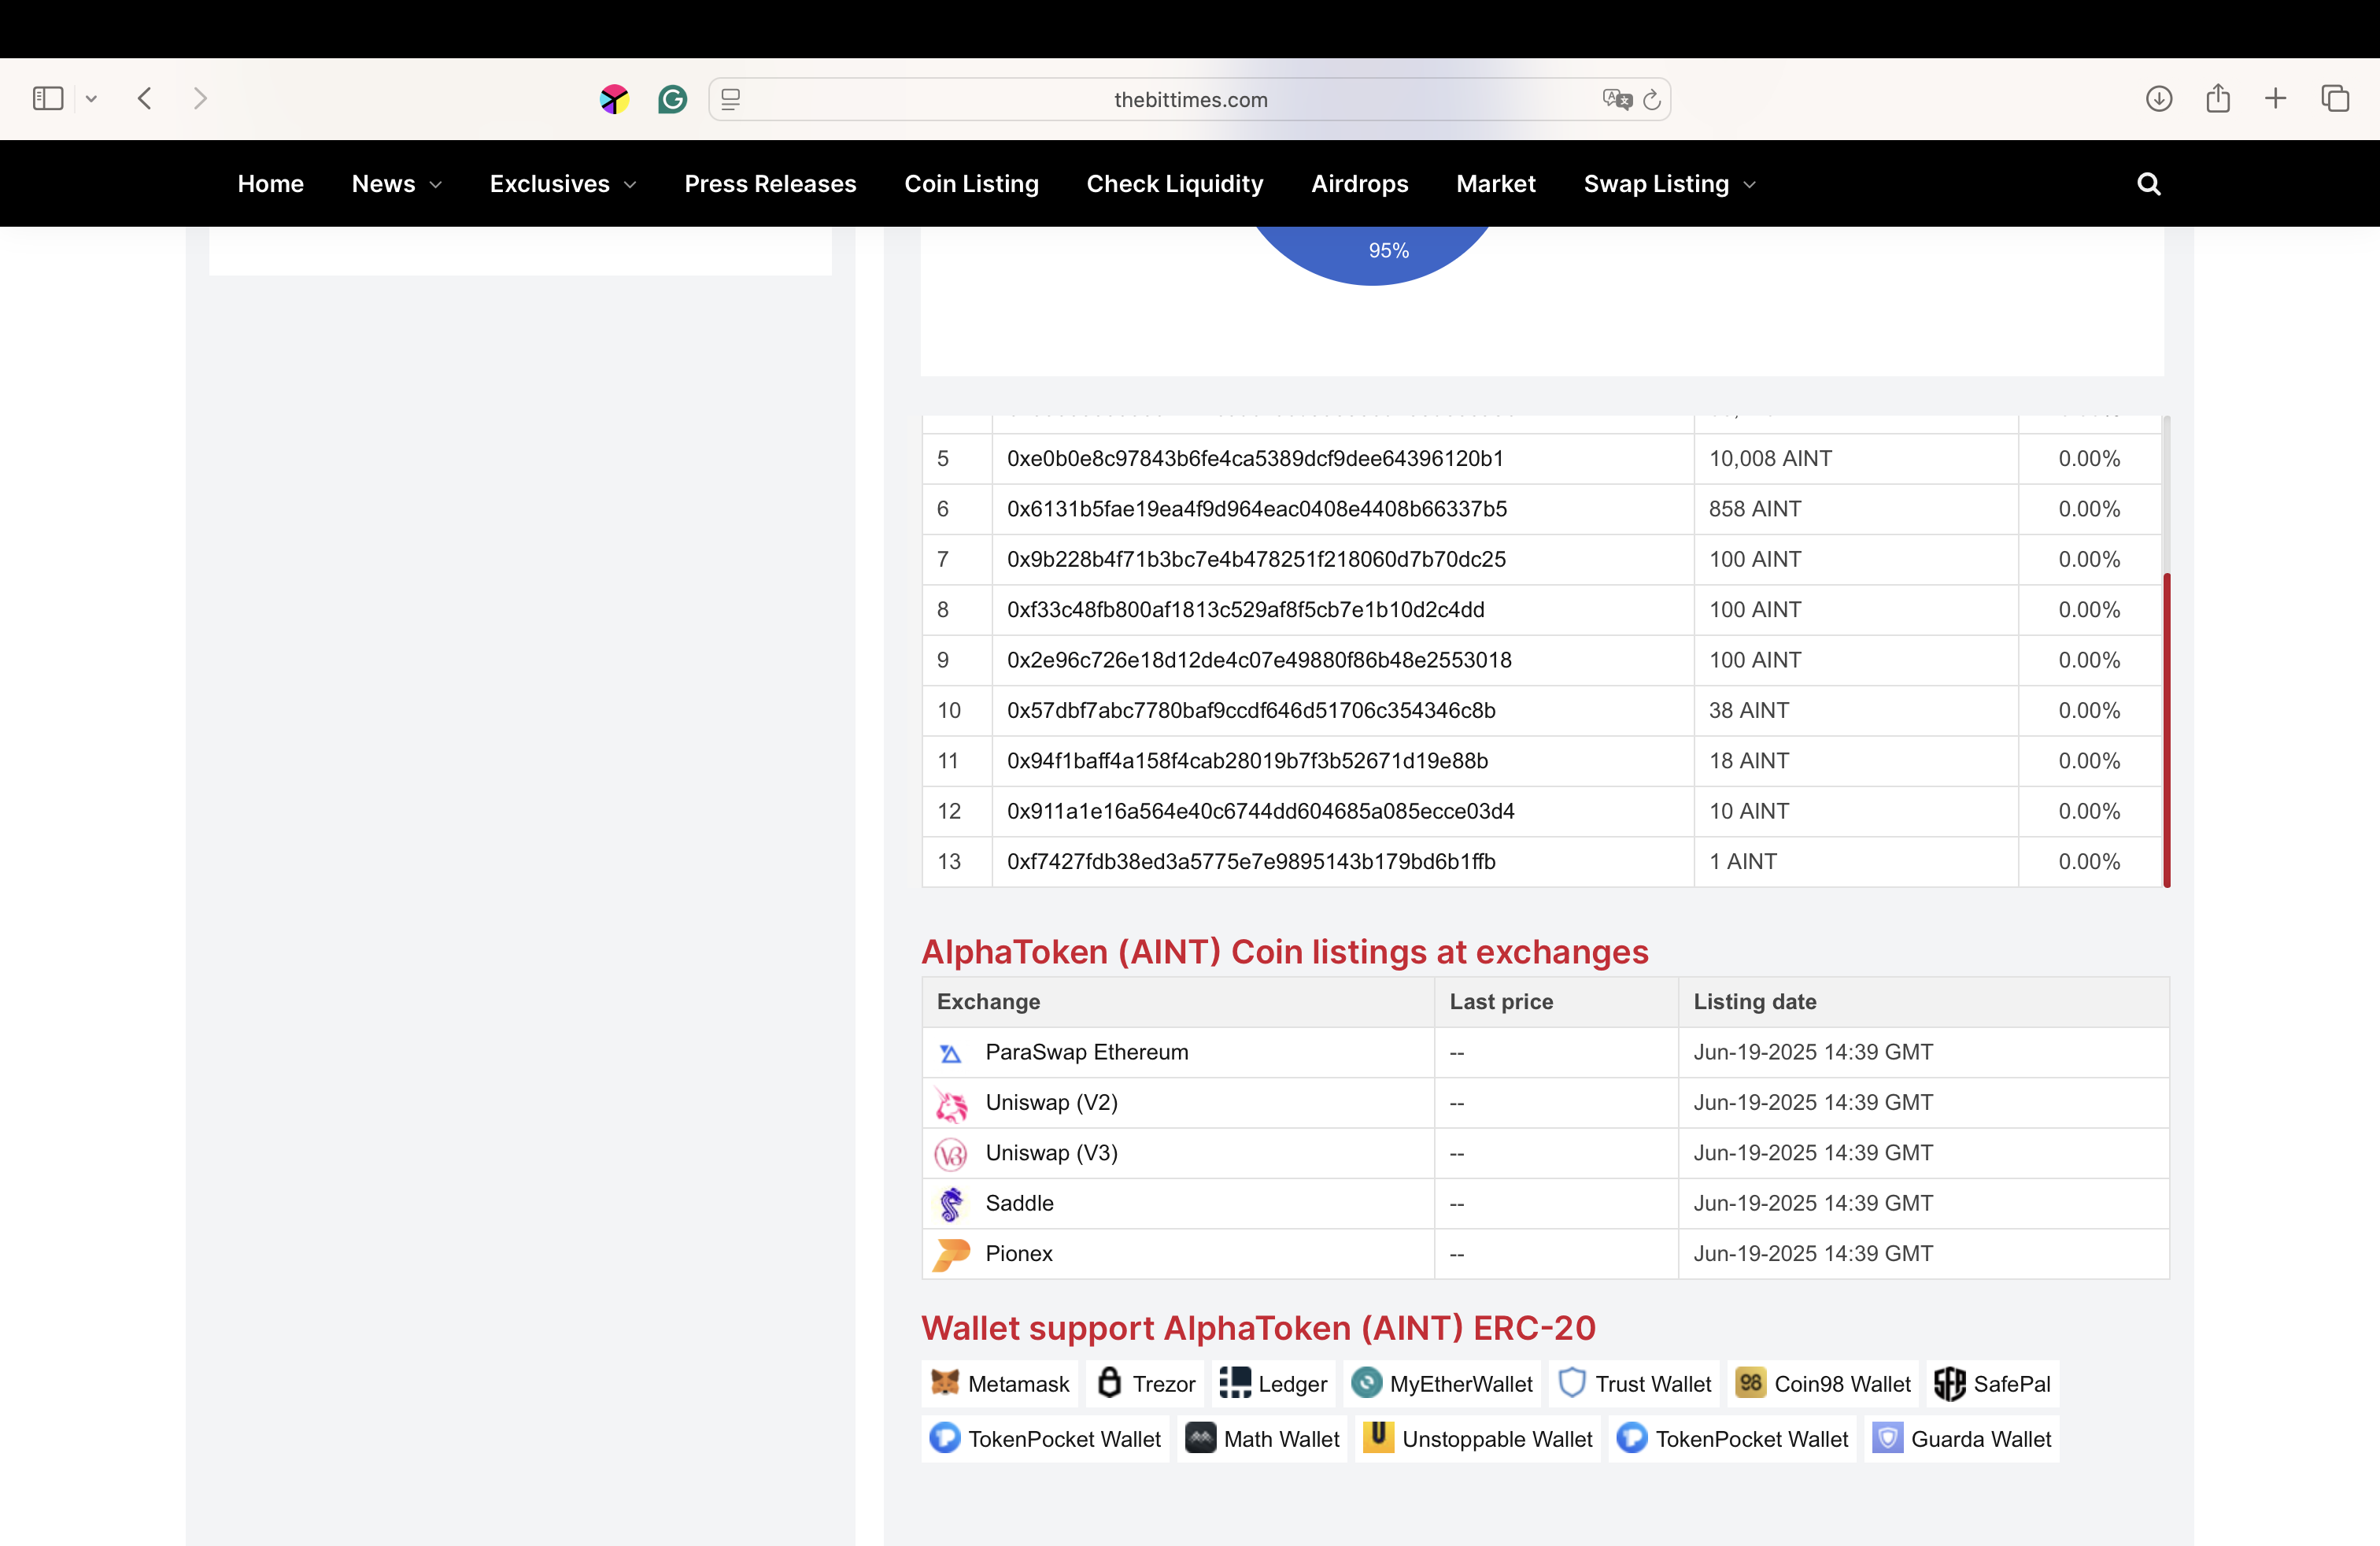The width and height of the screenshot is (2380, 1546).
Task: Click the 858 AINT balance cell
Action: pos(1855,509)
